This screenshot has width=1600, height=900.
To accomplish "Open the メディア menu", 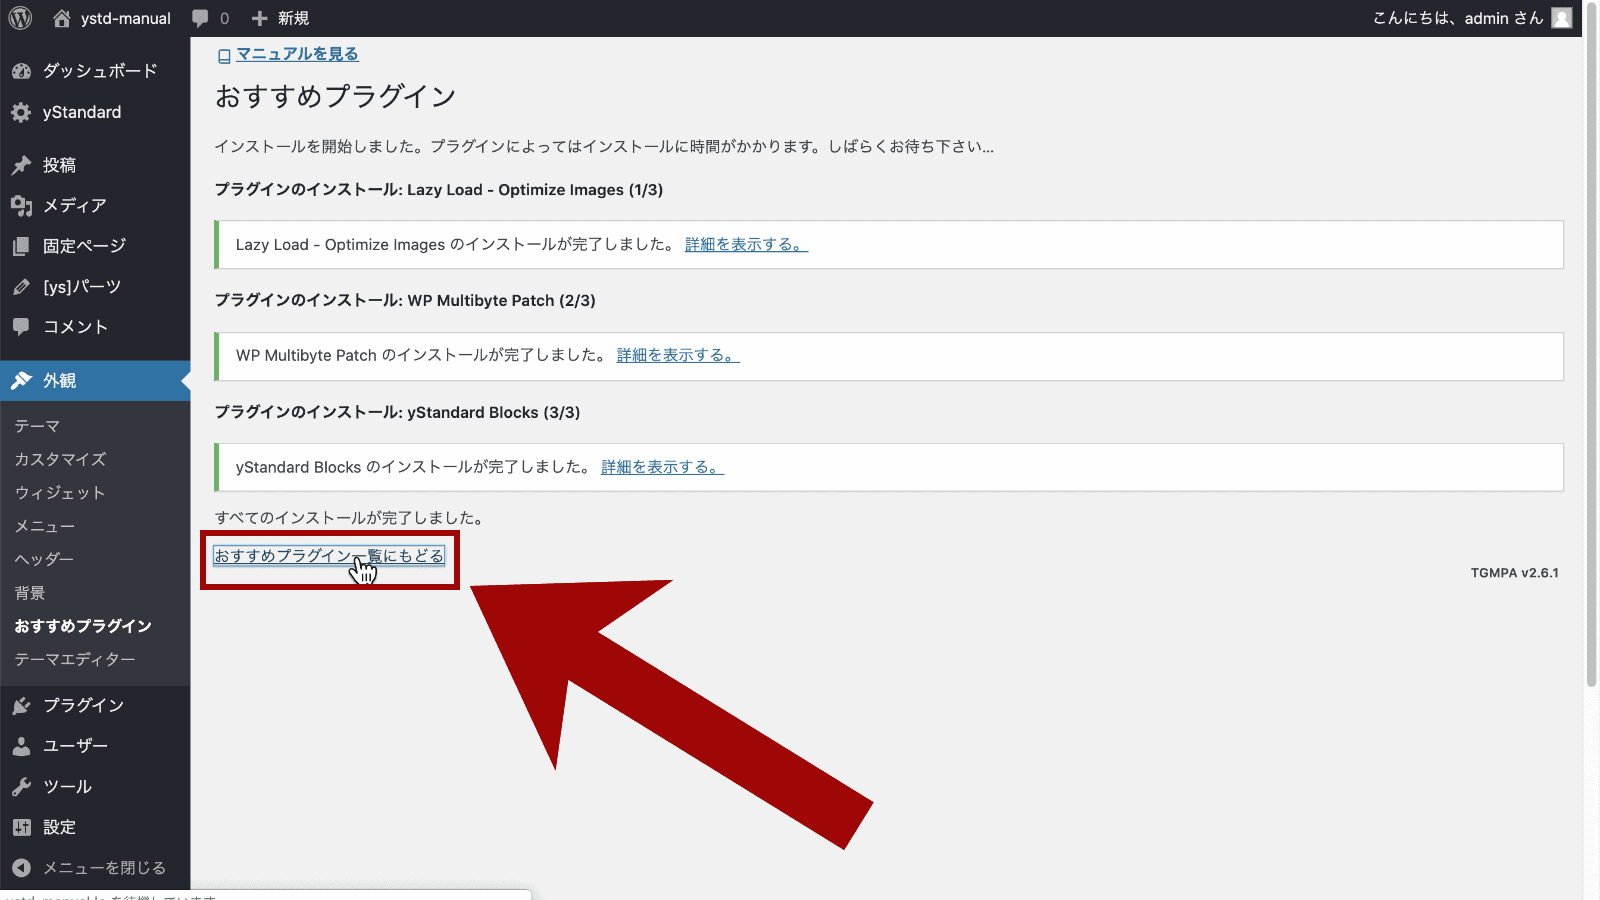I will (95, 205).
